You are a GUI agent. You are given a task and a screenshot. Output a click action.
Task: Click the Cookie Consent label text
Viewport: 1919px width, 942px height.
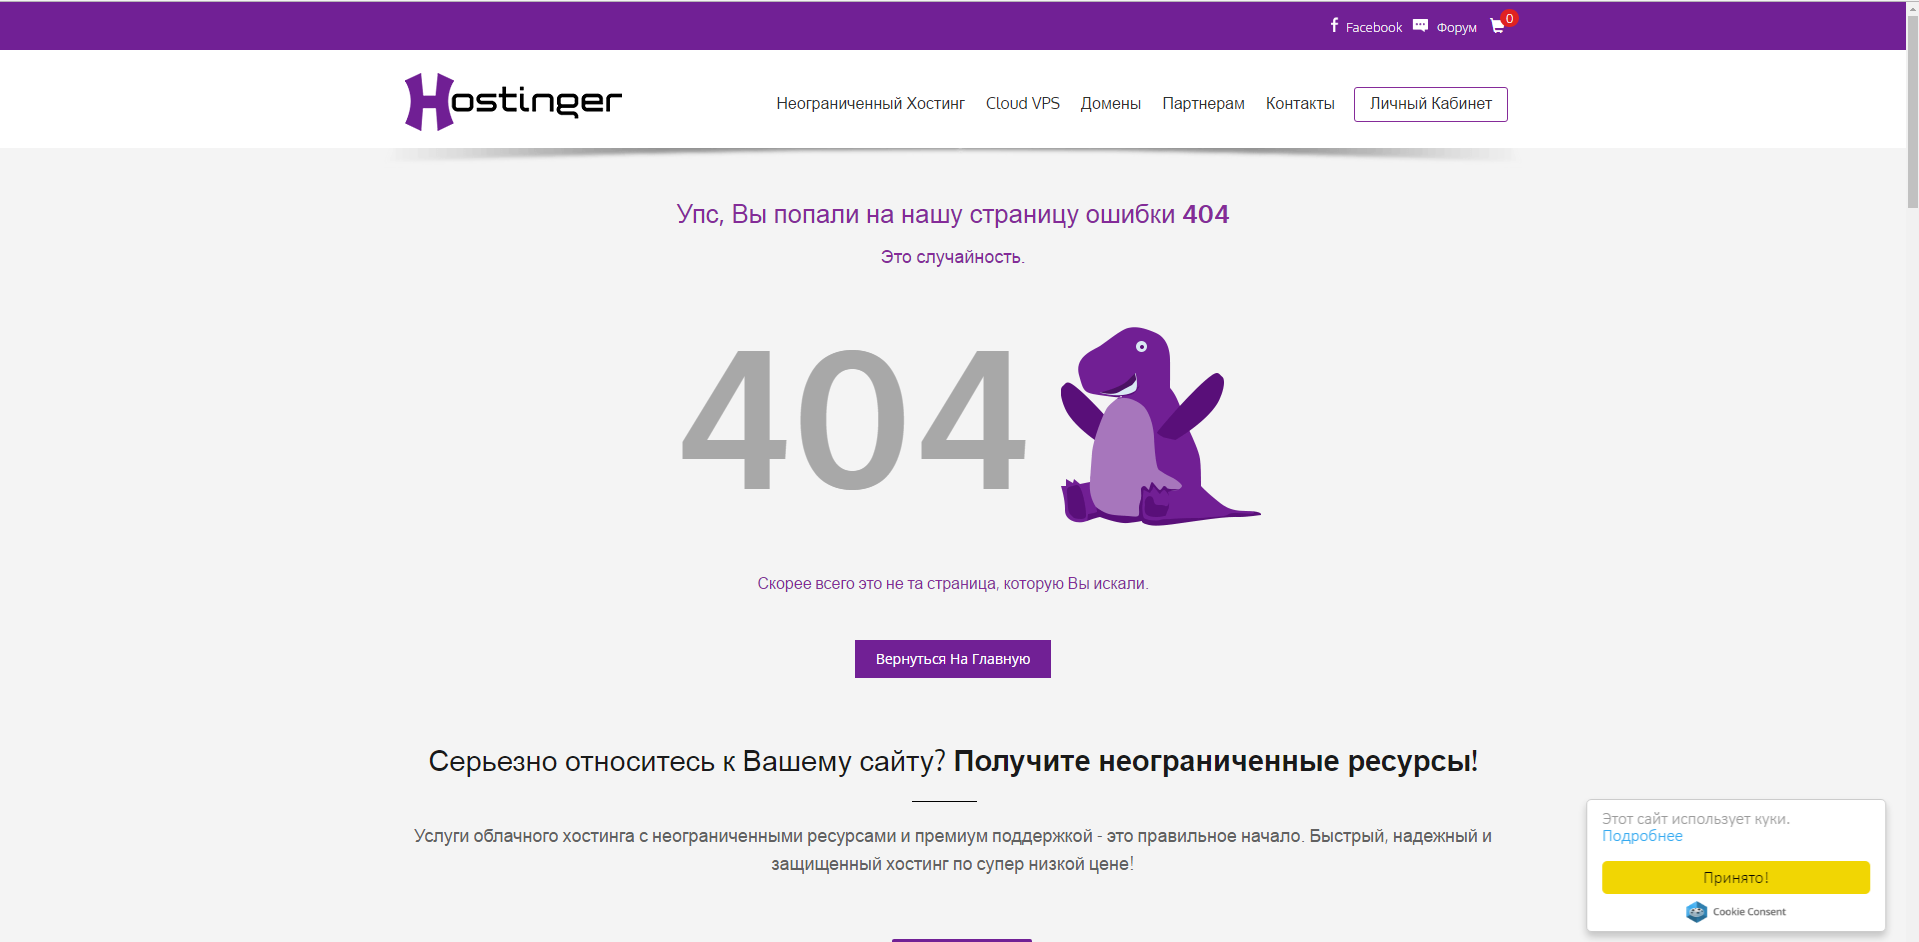[x=1750, y=911]
